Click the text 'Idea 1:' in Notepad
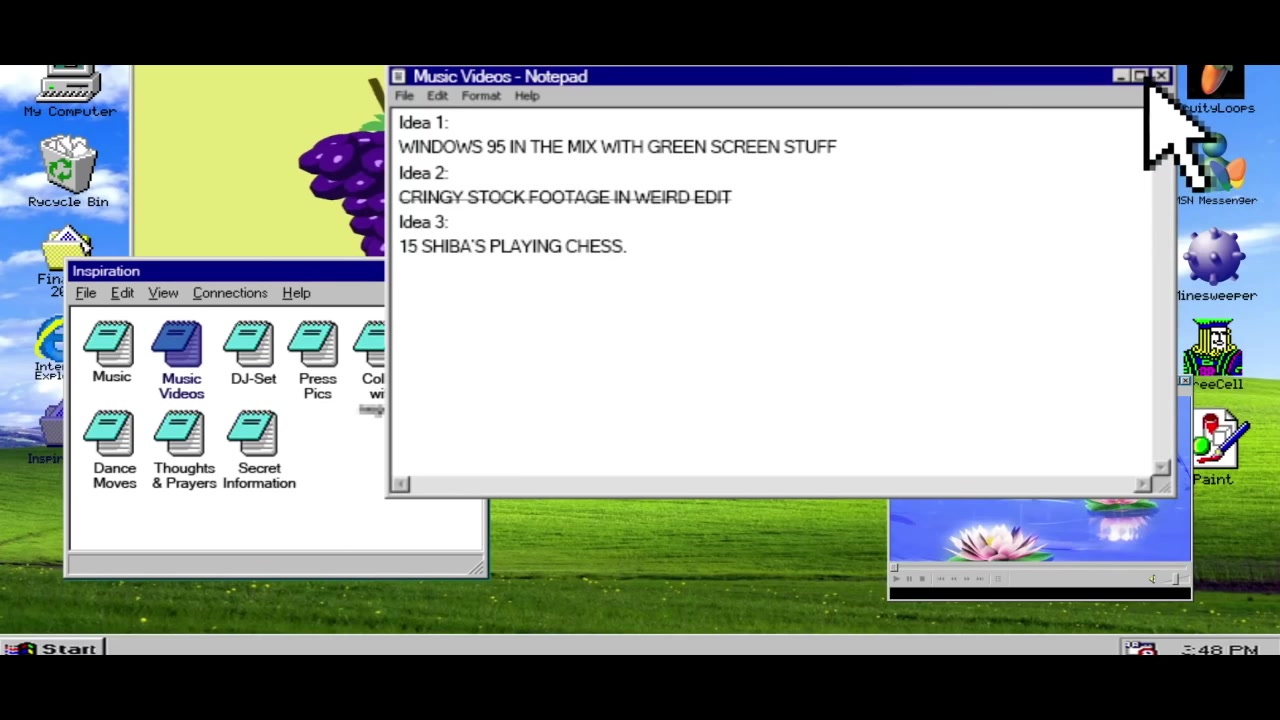Viewport: 1280px width, 720px height. [423, 123]
